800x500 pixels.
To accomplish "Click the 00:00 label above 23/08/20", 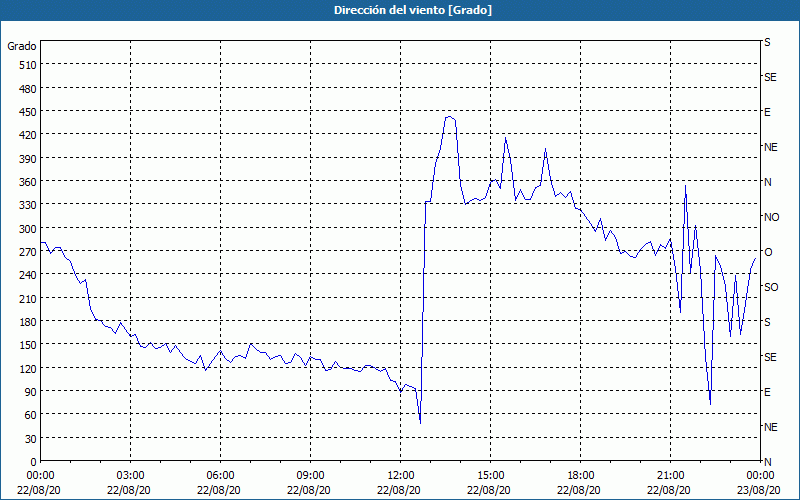I will pyautogui.click(x=760, y=476).
